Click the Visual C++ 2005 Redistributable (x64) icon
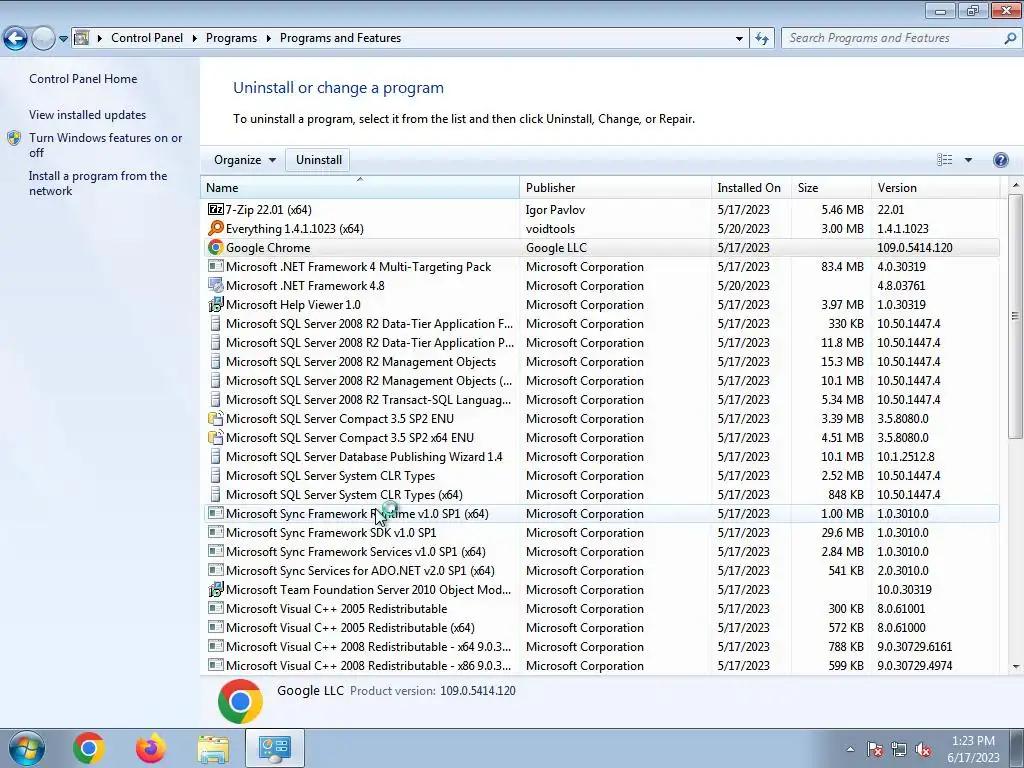The image size is (1024, 768). (216, 628)
